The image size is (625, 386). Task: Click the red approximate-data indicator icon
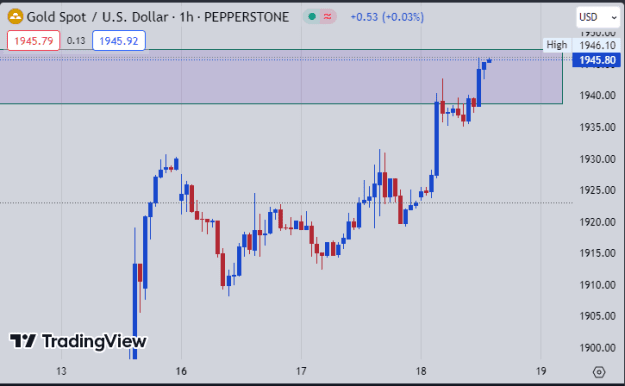tap(327, 17)
